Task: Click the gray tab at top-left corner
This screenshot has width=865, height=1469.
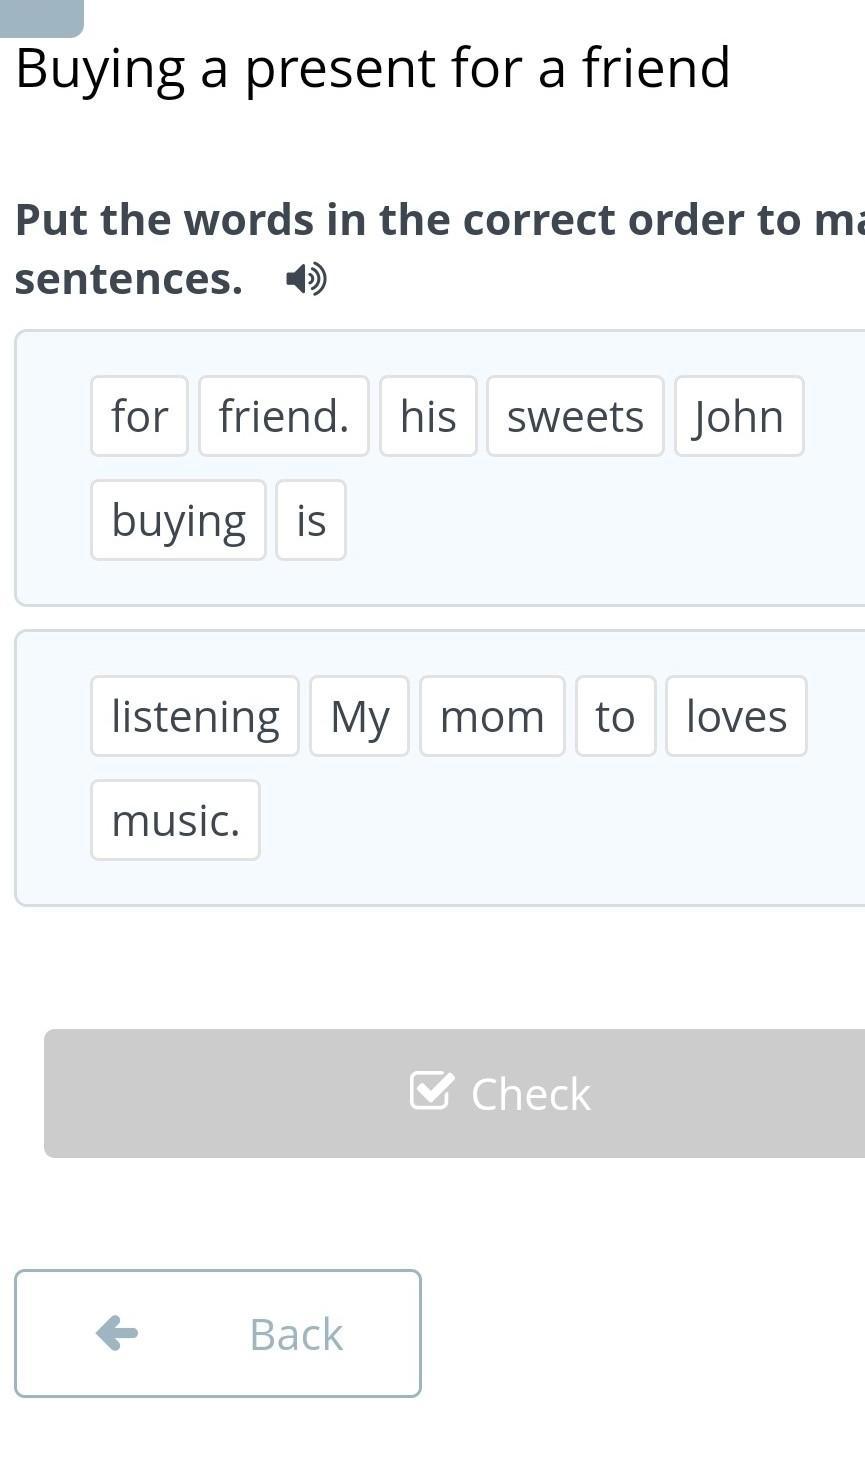Action: point(41,17)
